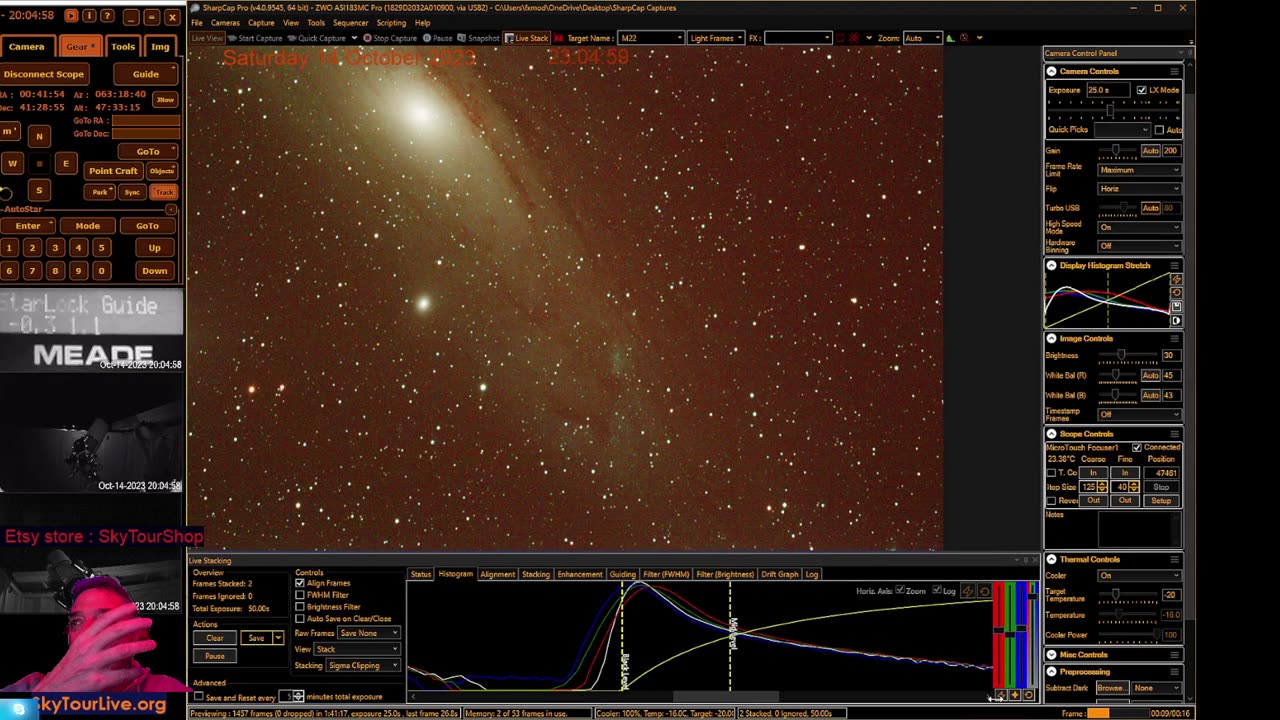Click the Park button
This screenshot has width=1280, height=720.
point(100,192)
